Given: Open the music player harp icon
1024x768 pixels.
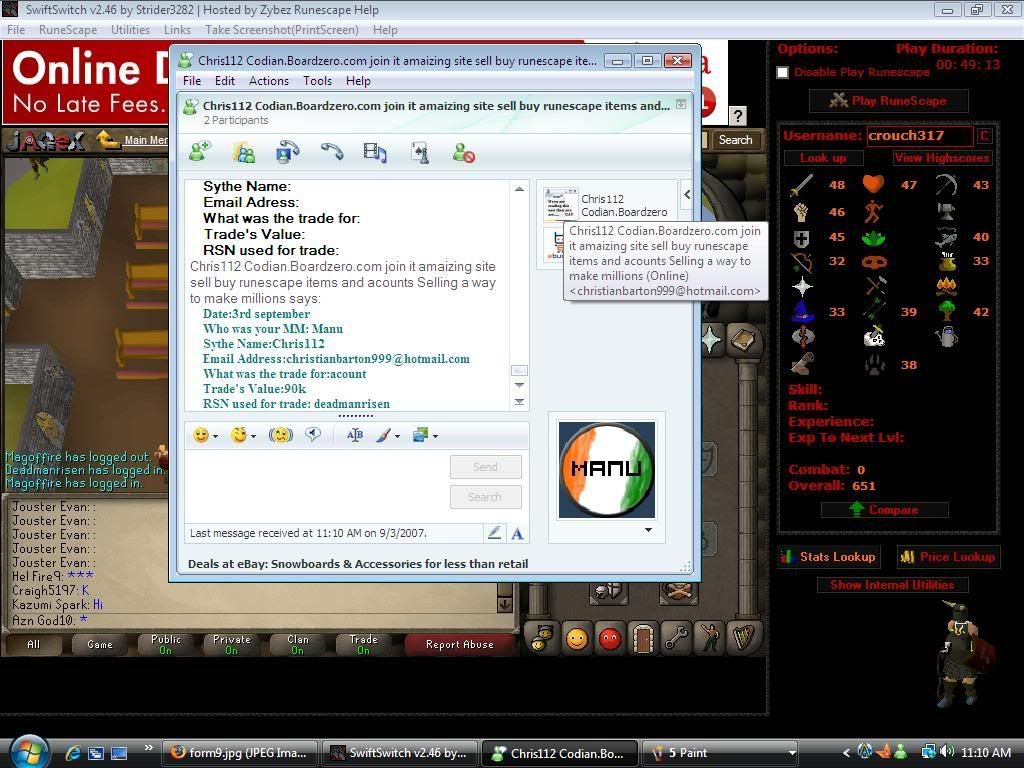Looking at the screenshot, I should [743, 638].
